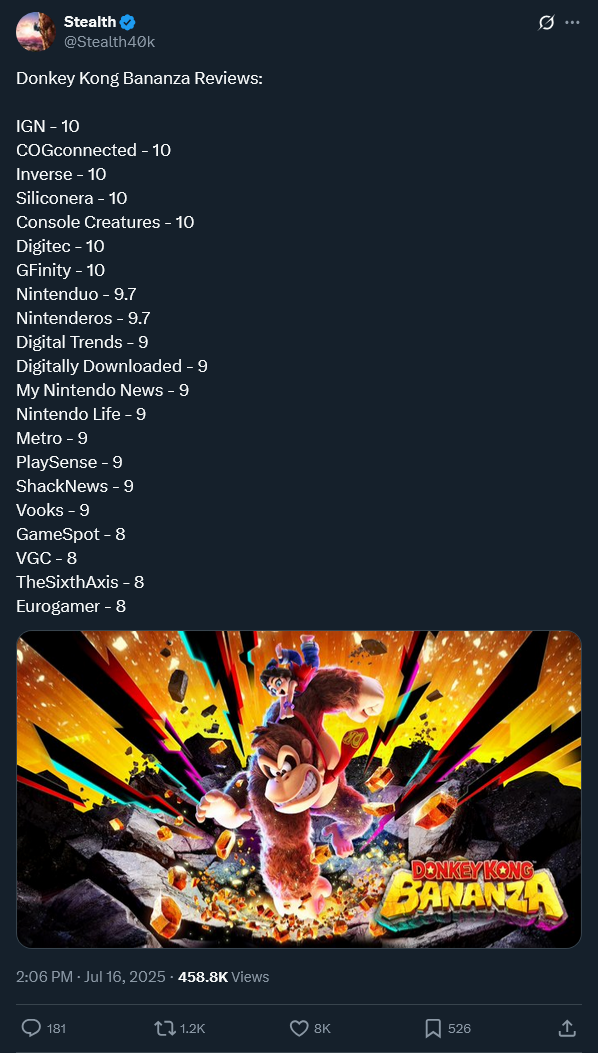Like the post with heart icon
598x1053 pixels.
pyautogui.click(x=298, y=1028)
